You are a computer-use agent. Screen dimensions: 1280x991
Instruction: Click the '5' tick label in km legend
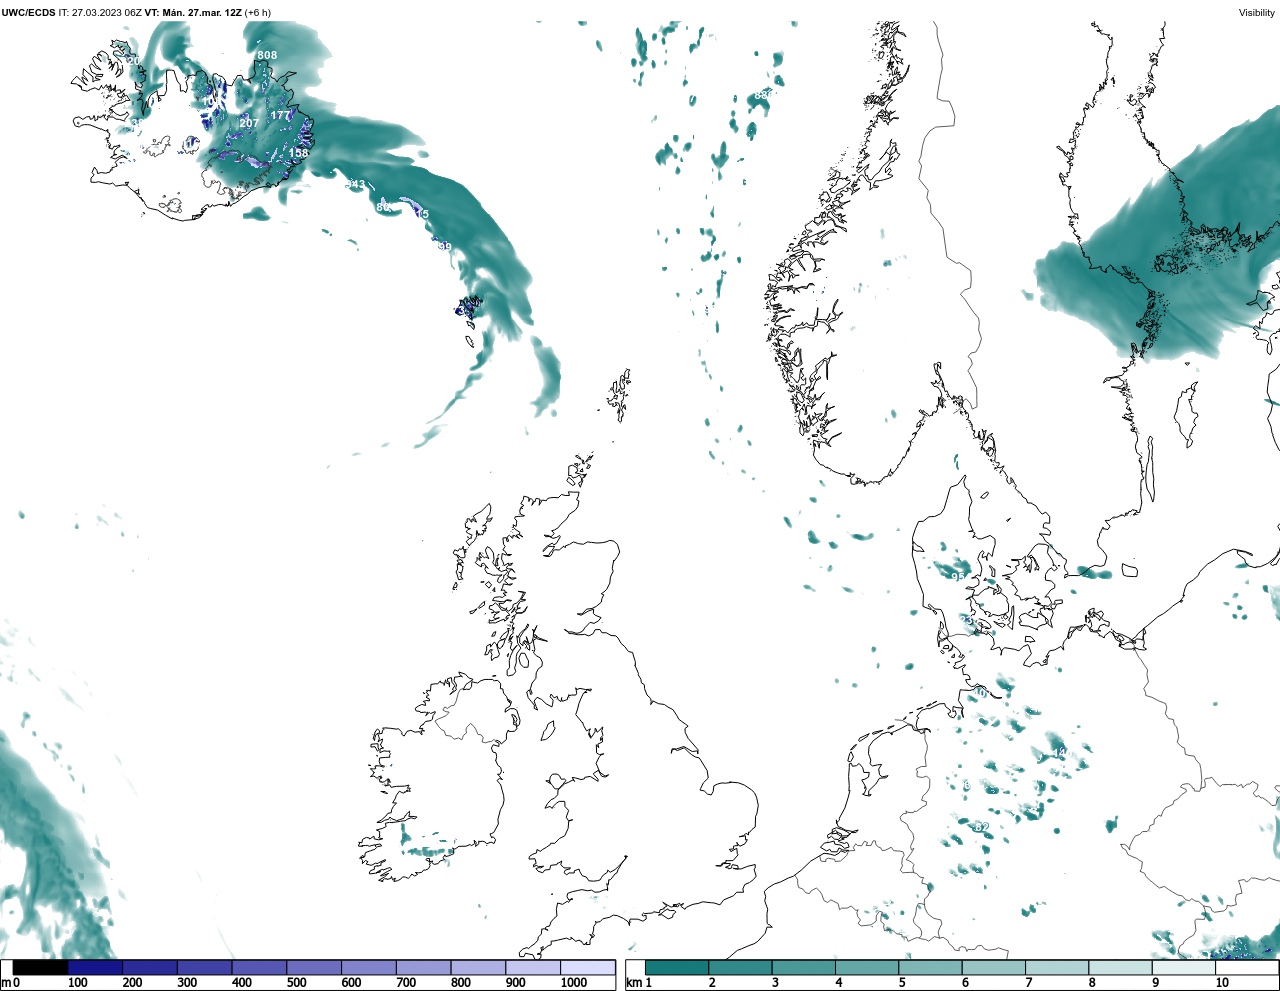click(x=902, y=983)
